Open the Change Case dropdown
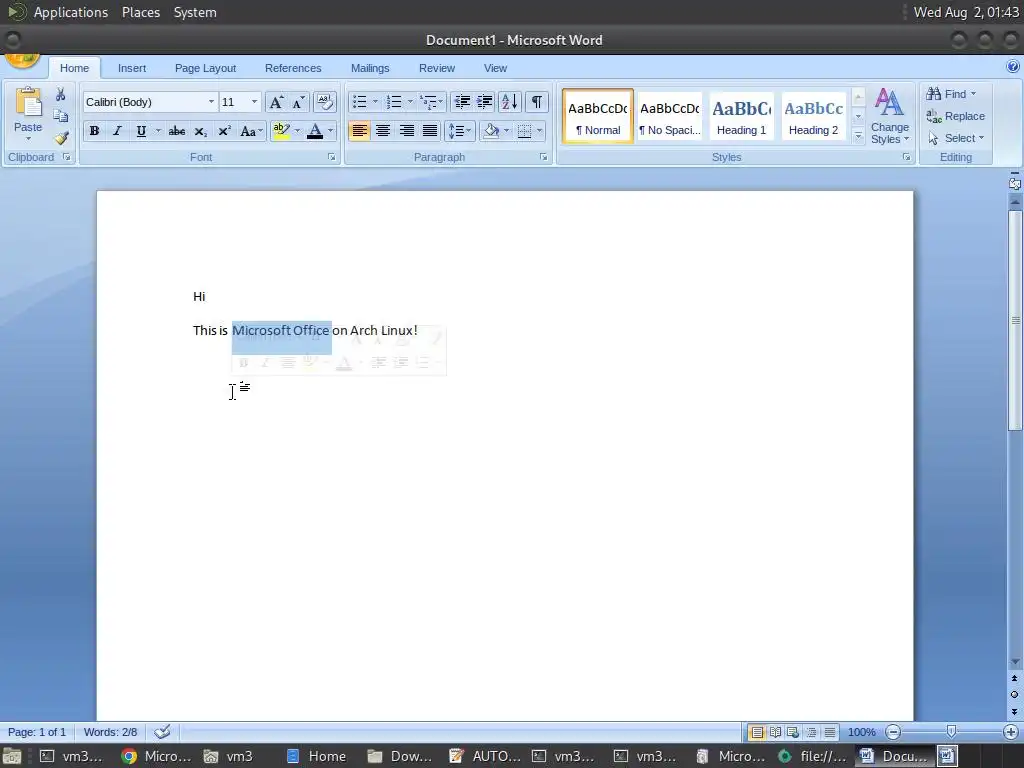This screenshot has height=768, width=1024. [251, 131]
